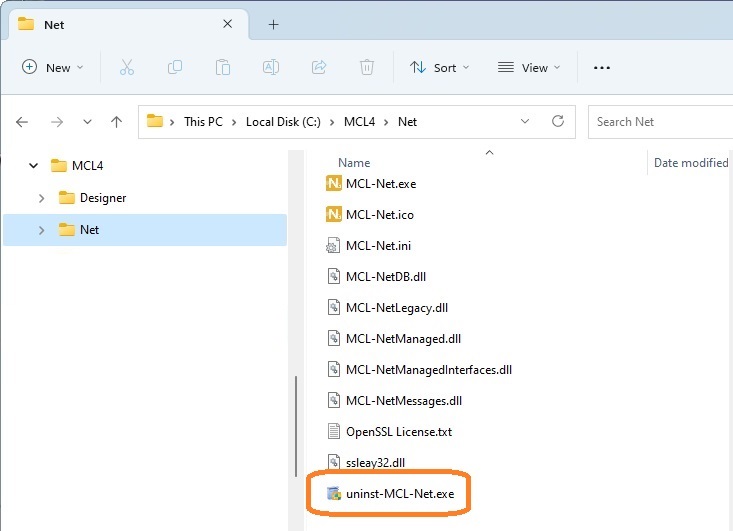Navigate to This PC breadcrumb

(x=203, y=122)
